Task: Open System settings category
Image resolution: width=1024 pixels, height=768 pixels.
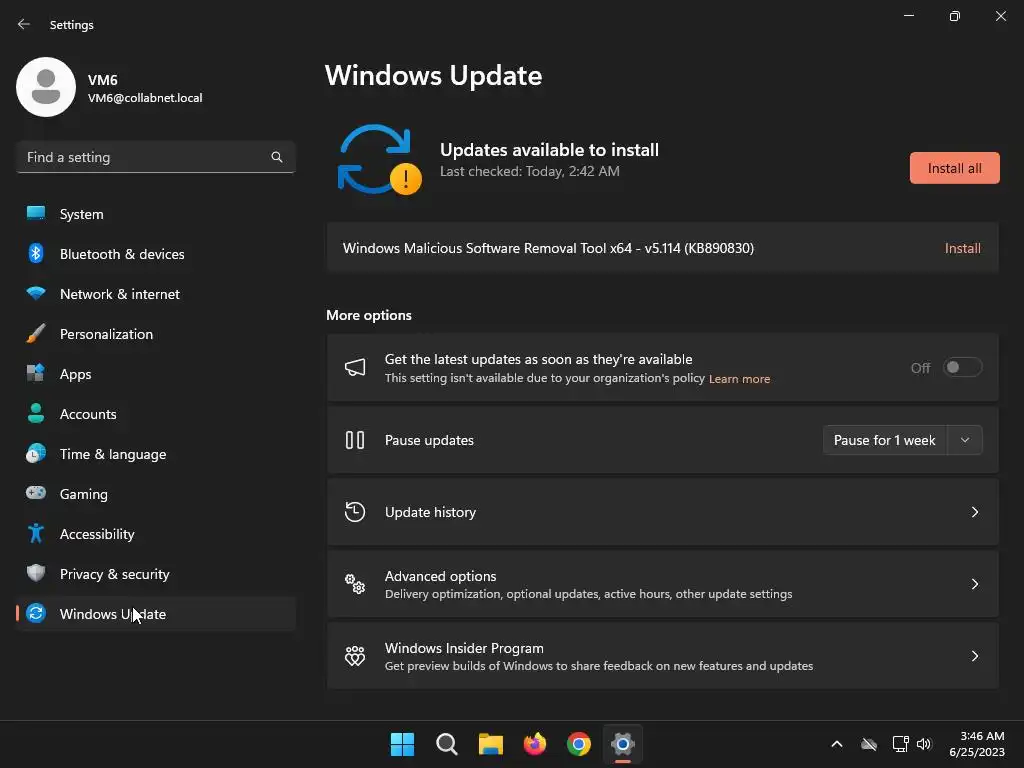Action: point(156,214)
